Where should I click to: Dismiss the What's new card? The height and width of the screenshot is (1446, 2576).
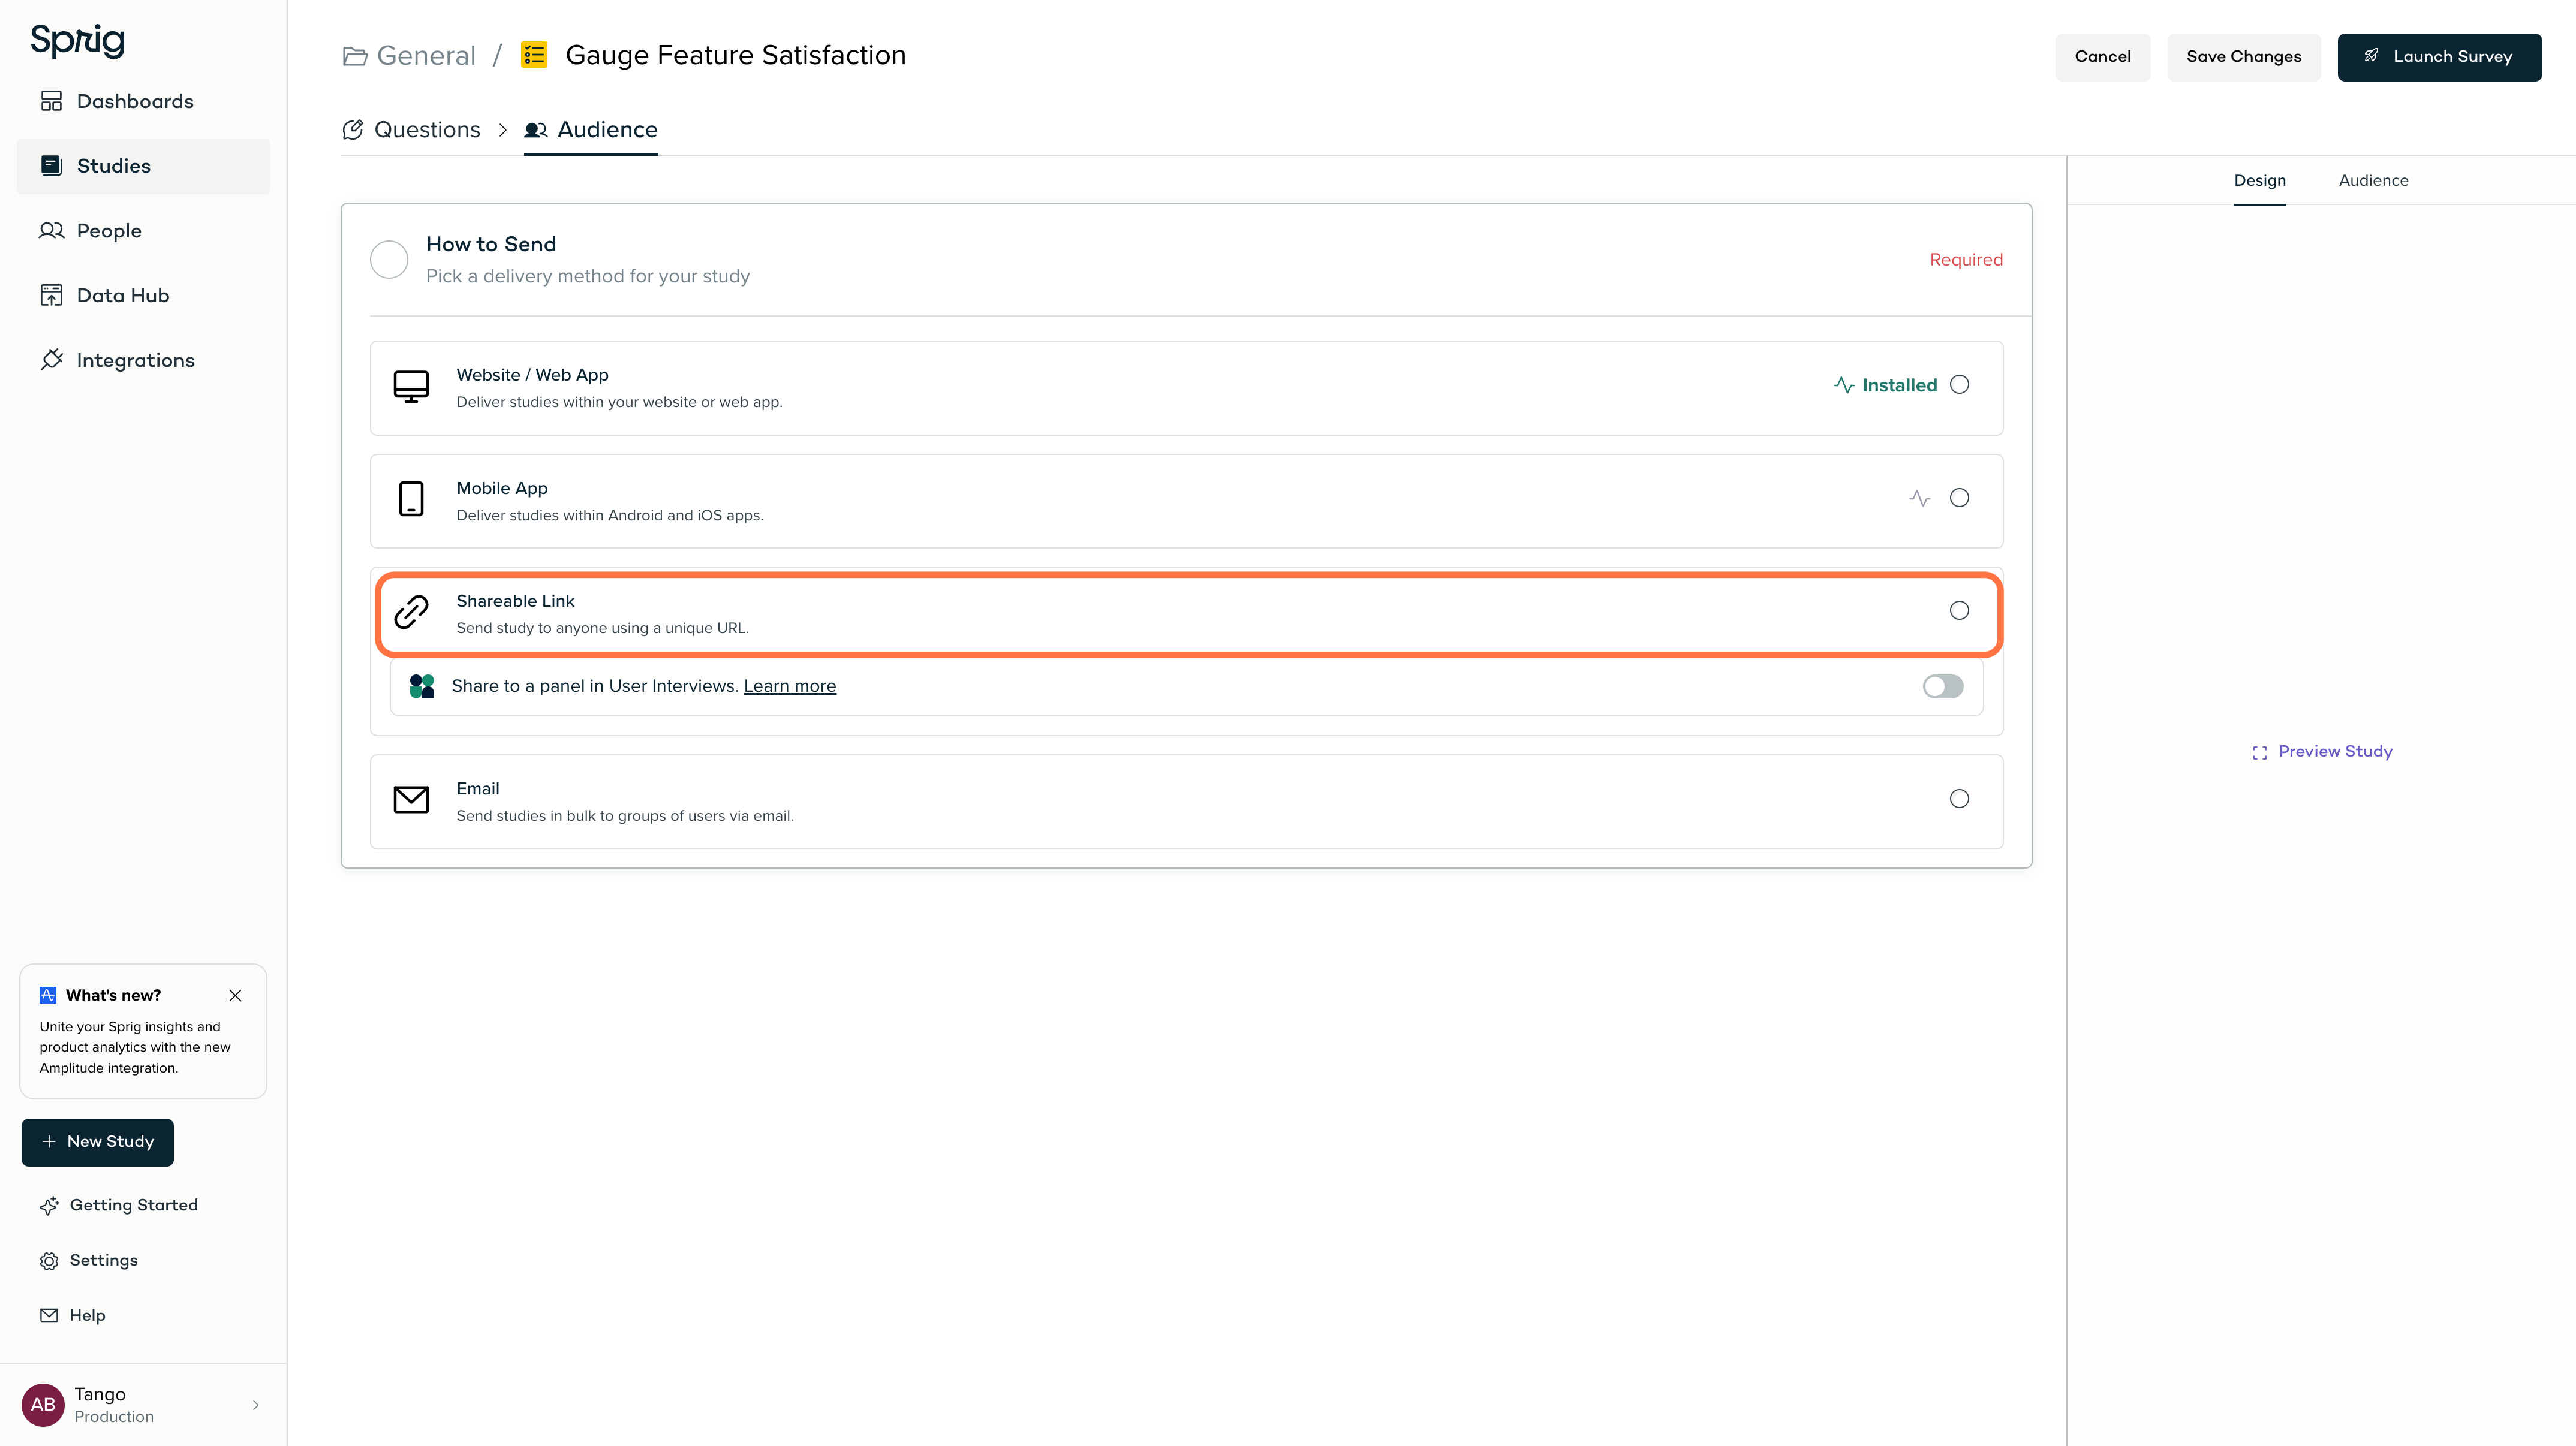pos(235,996)
